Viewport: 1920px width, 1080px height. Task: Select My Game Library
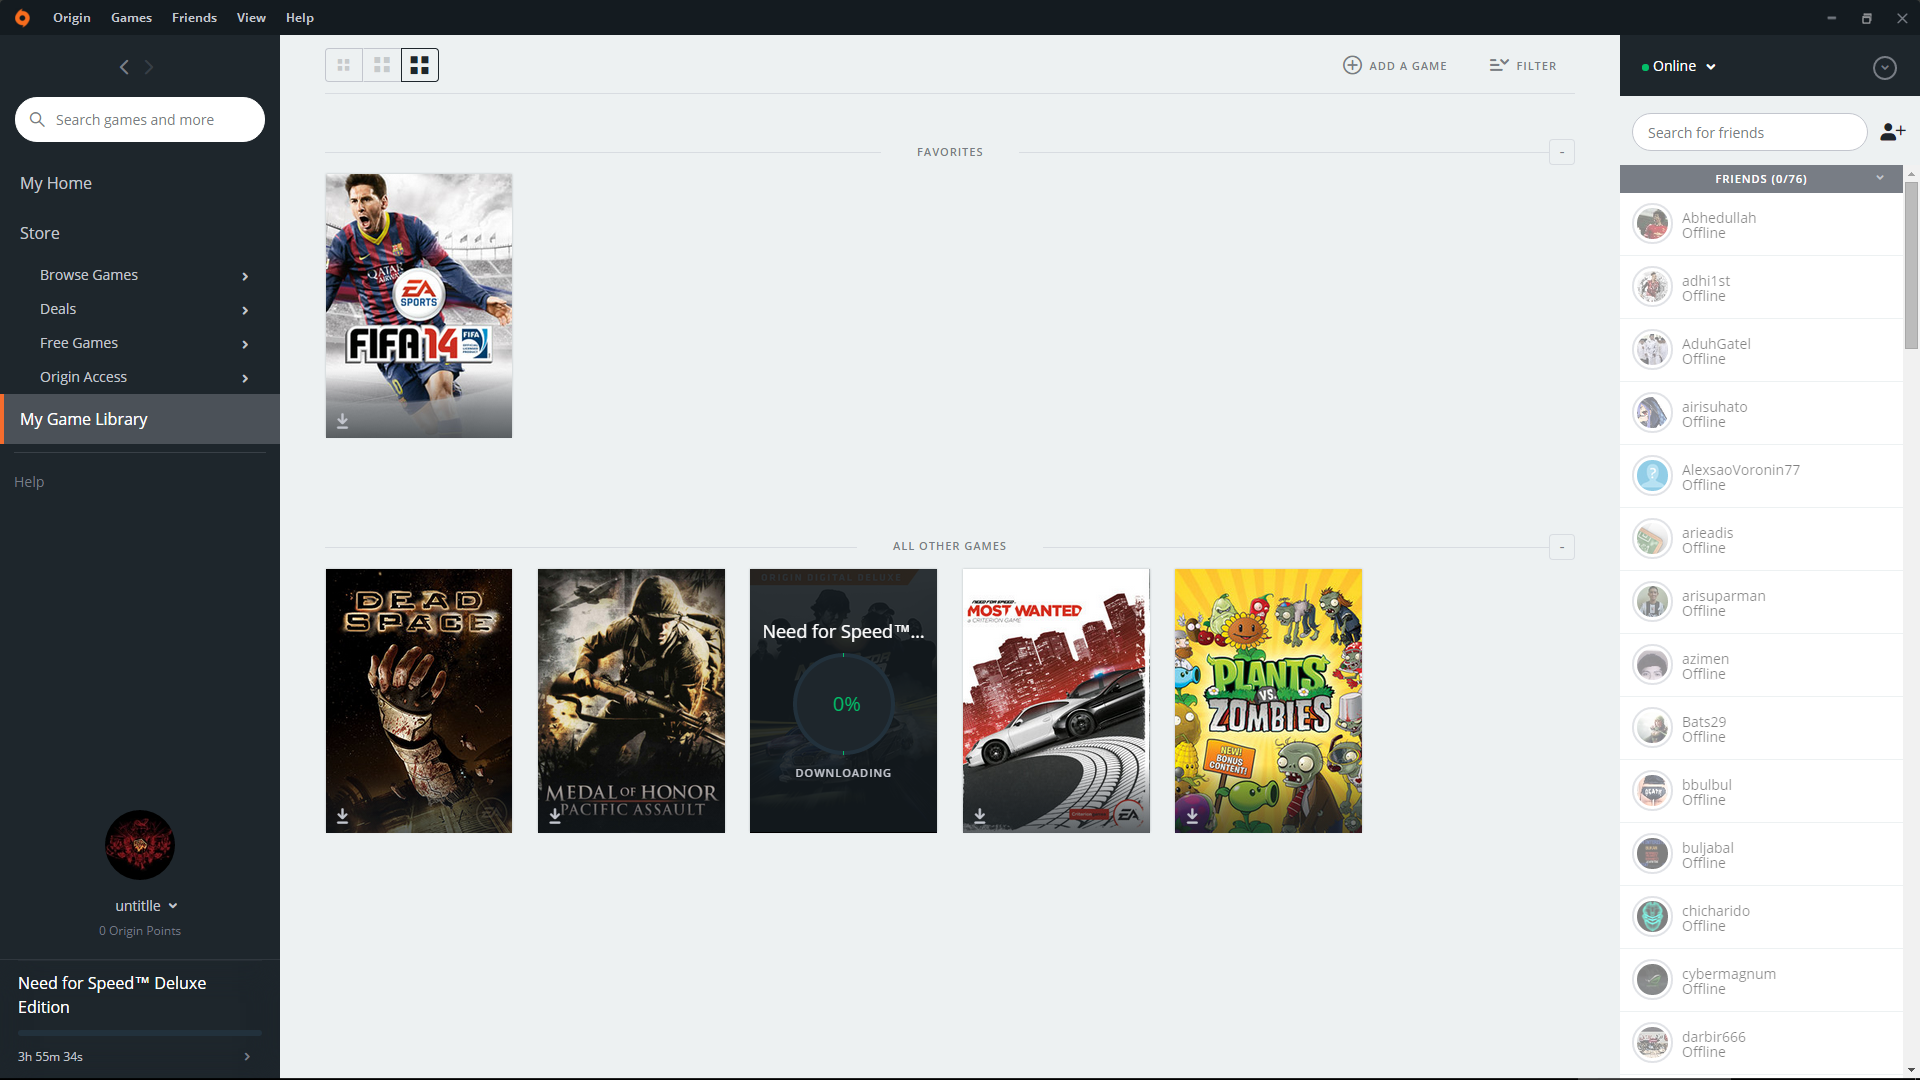pyautogui.click(x=140, y=419)
